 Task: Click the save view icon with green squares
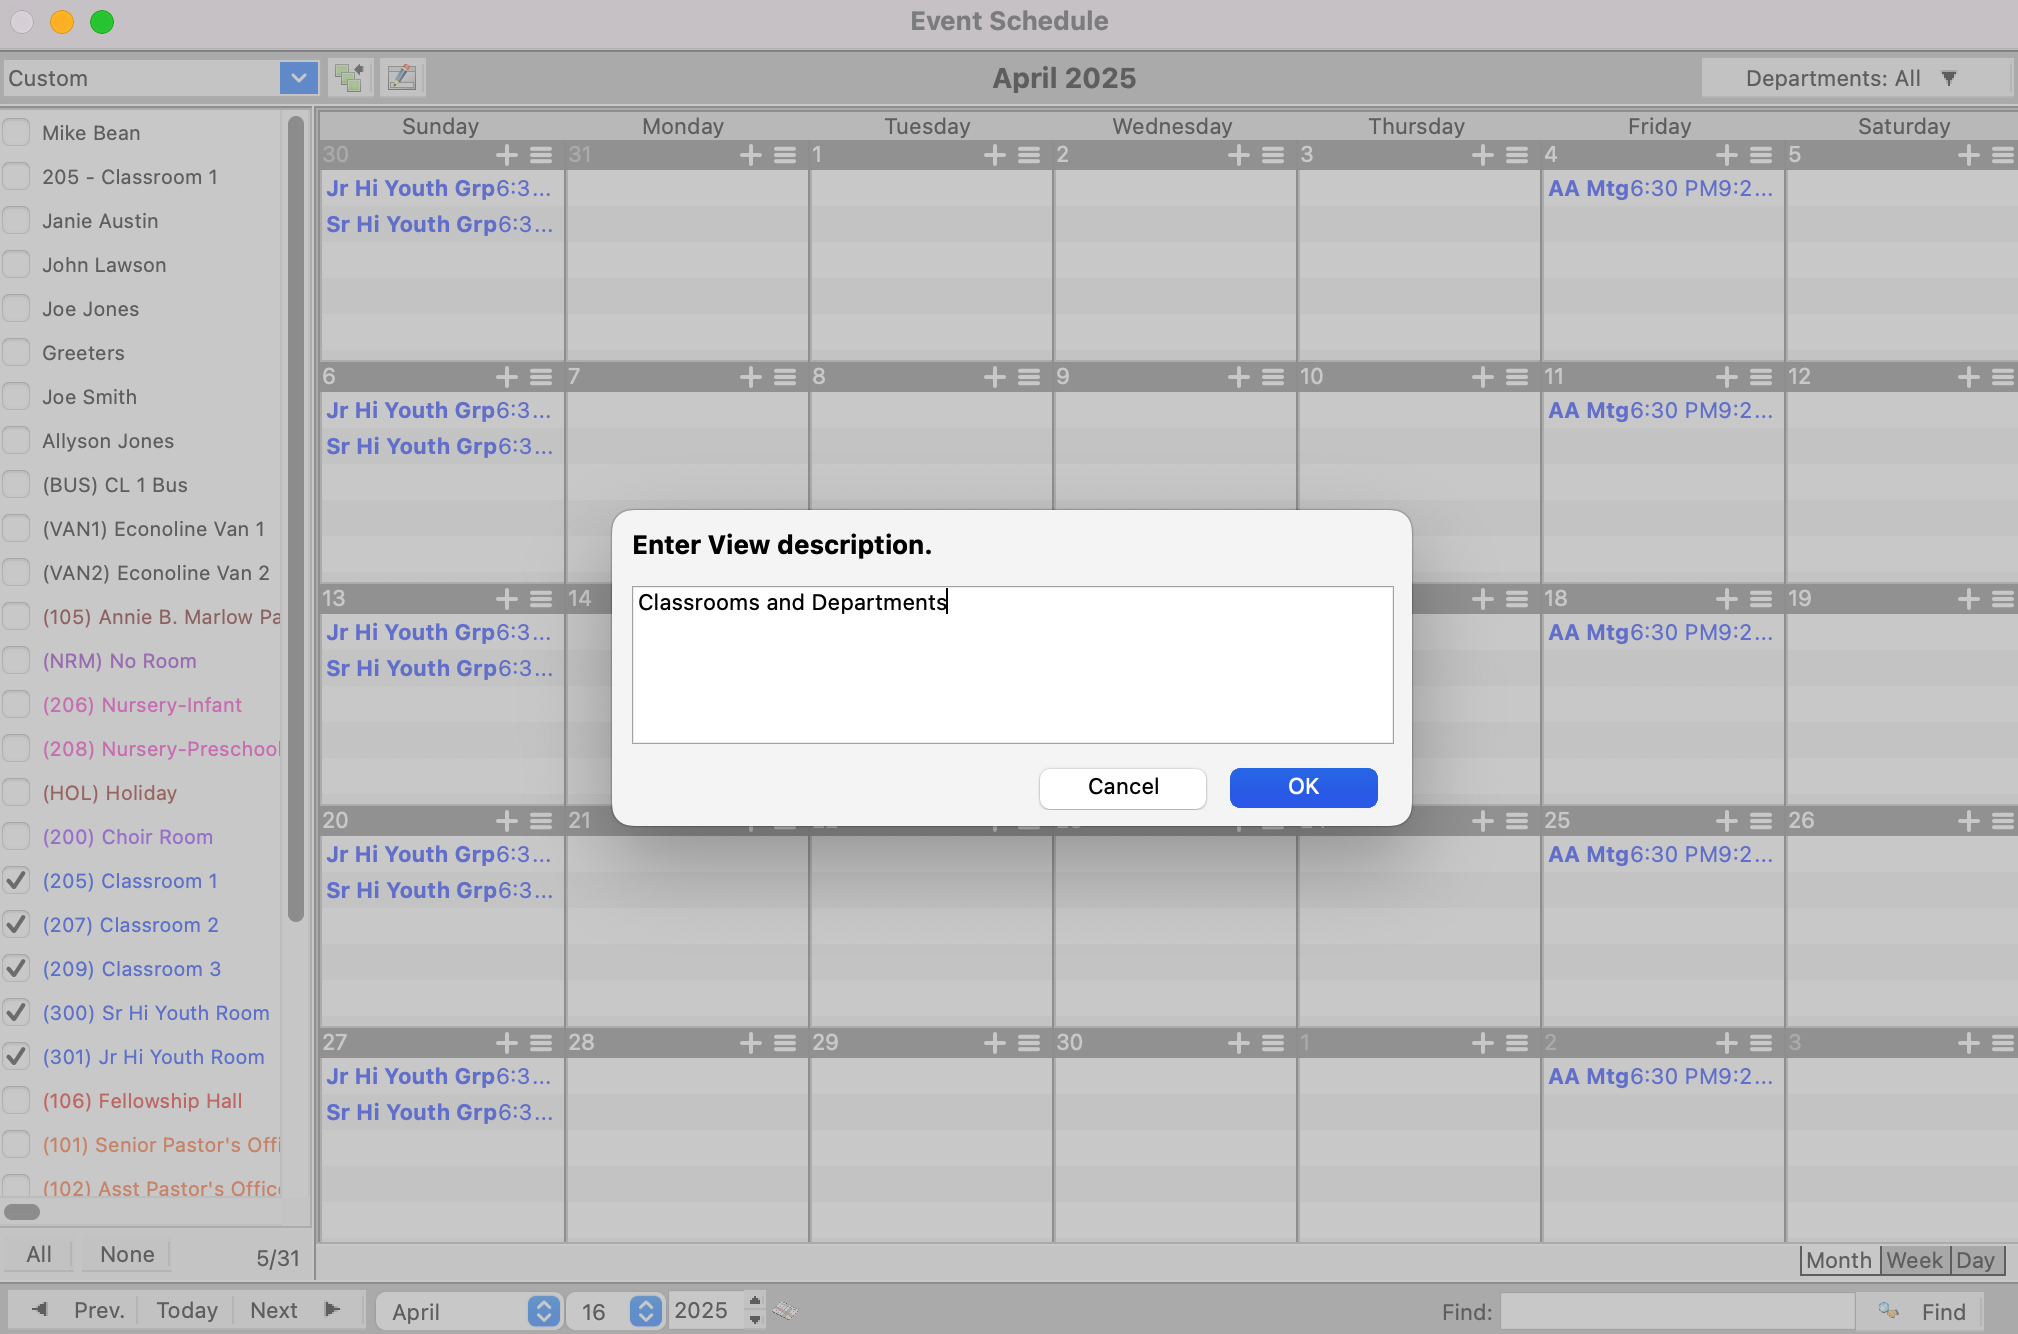(x=349, y=77)
